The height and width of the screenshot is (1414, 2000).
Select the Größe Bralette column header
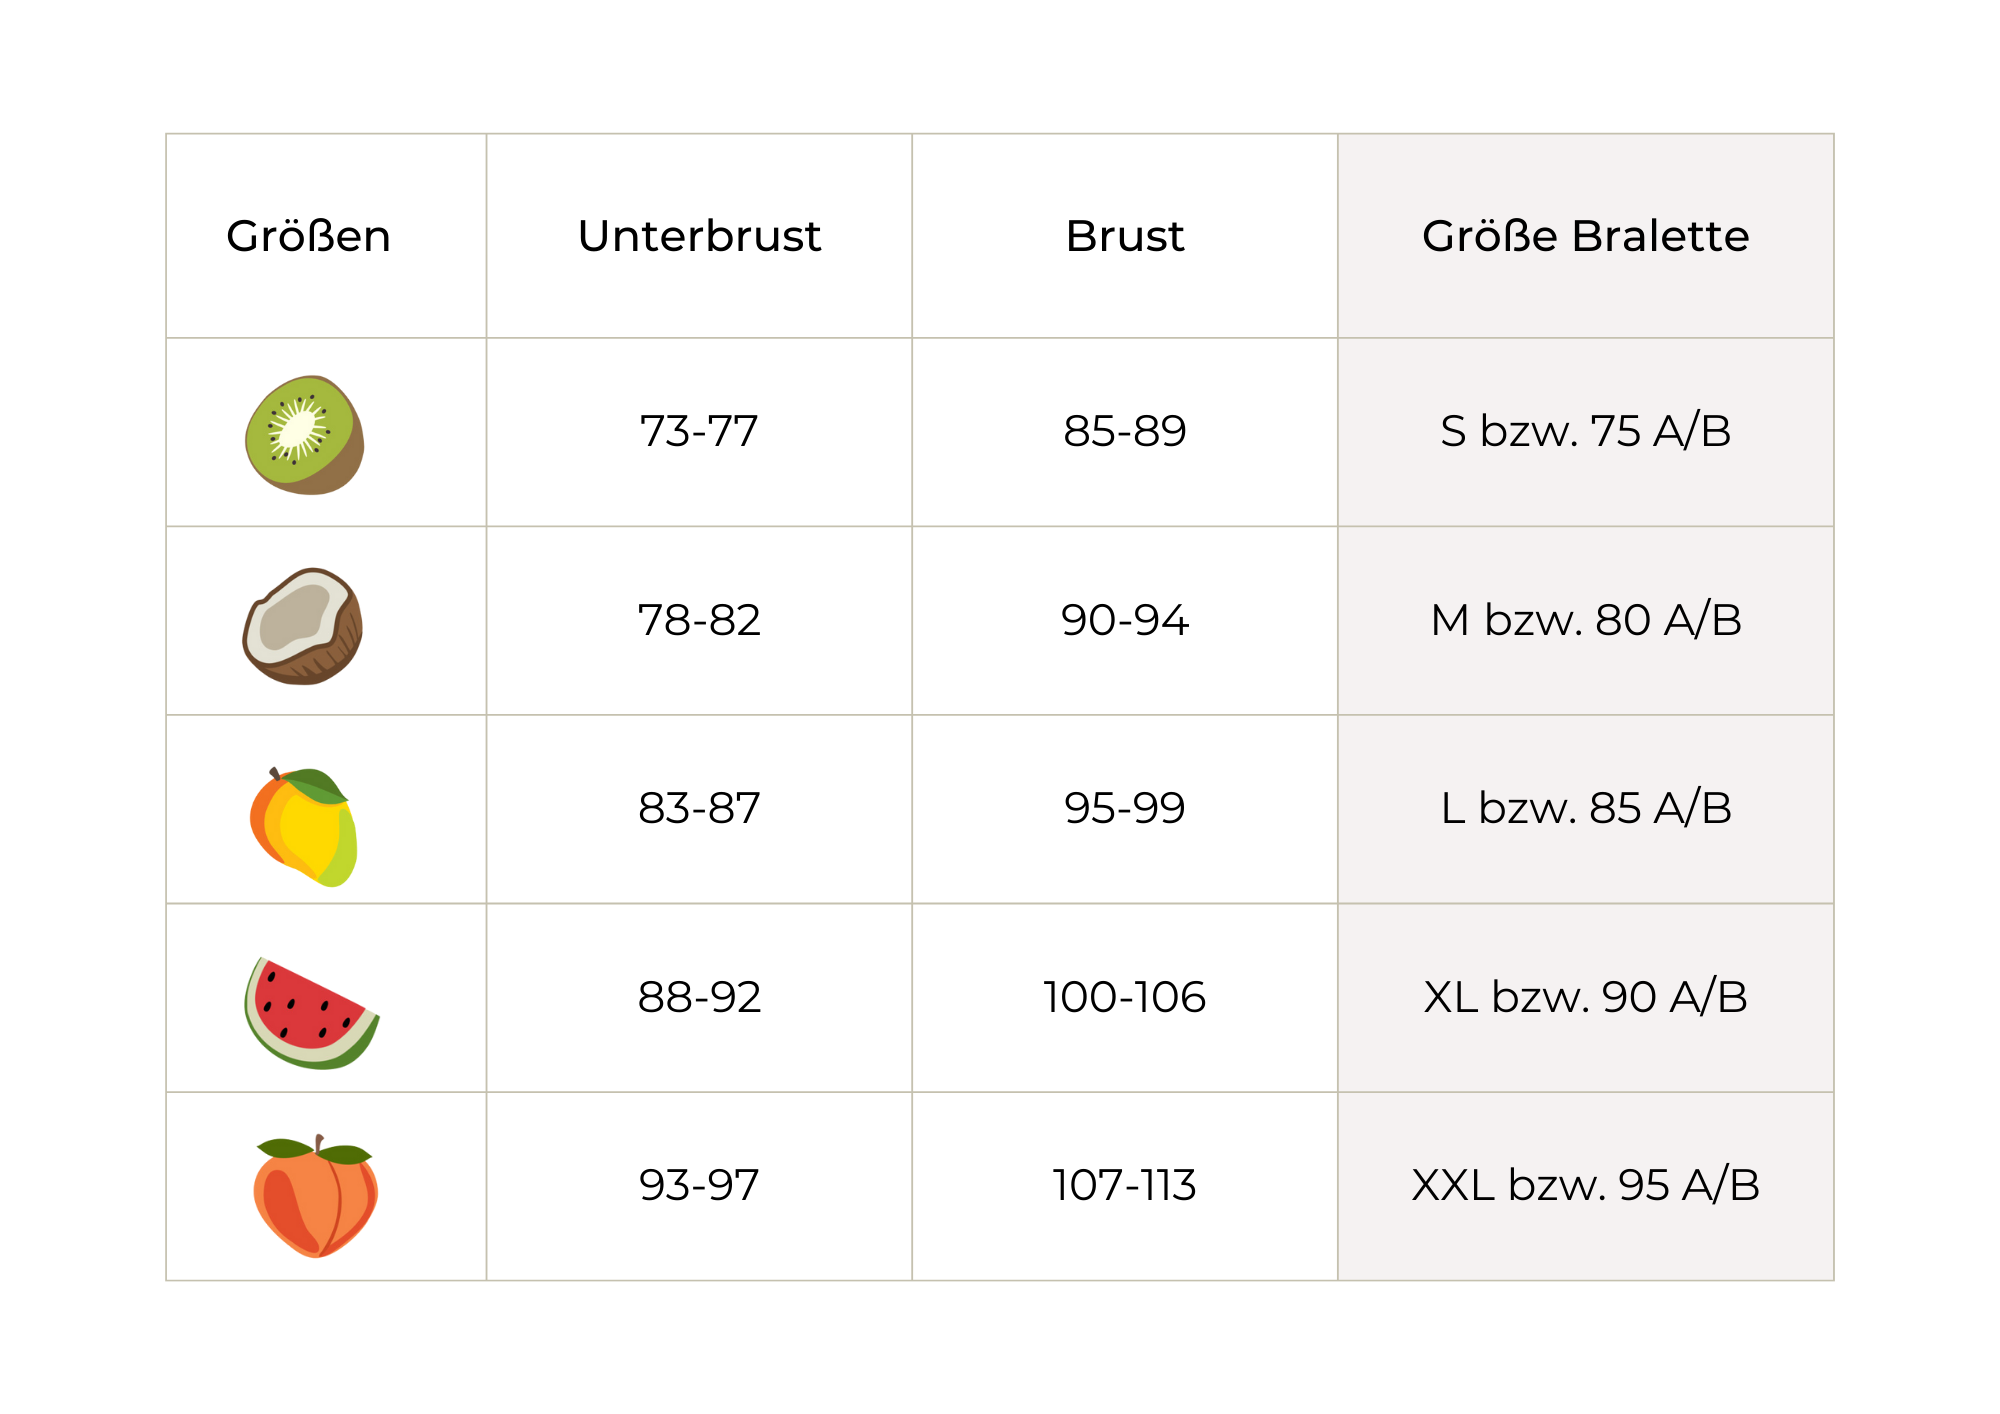[x=1585, y=237]
